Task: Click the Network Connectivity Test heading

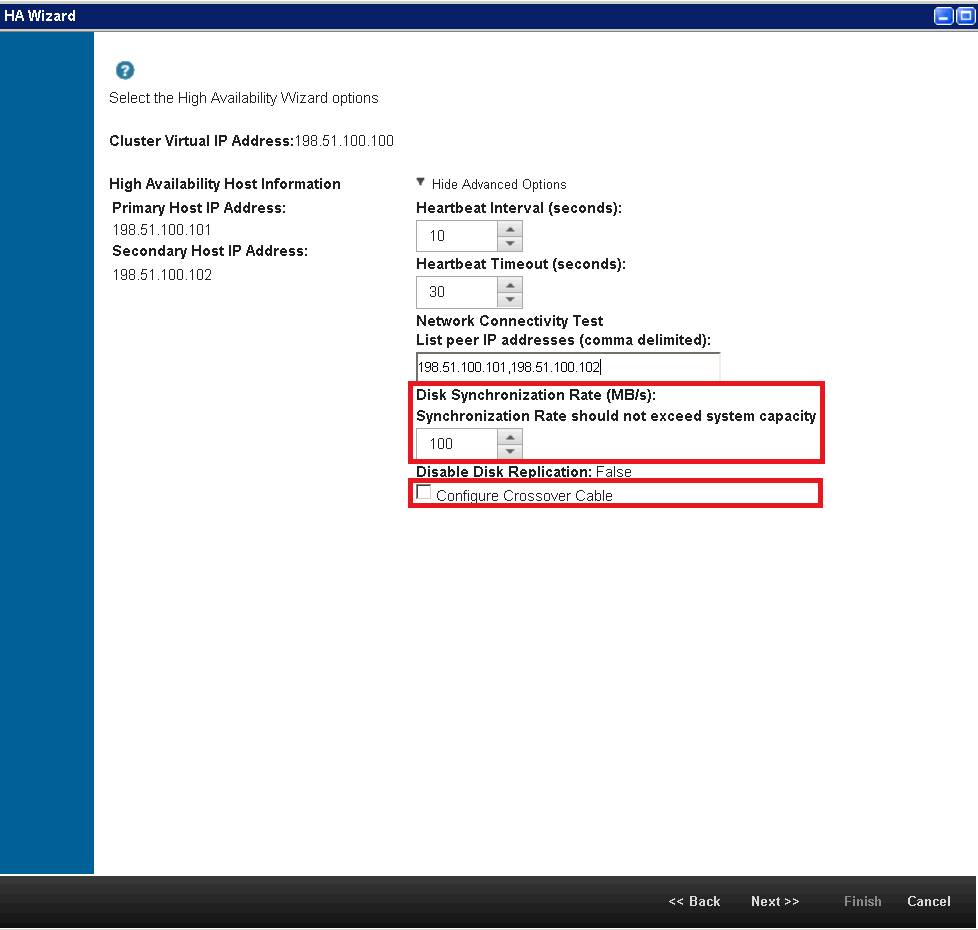Action: tap(510, 321)
